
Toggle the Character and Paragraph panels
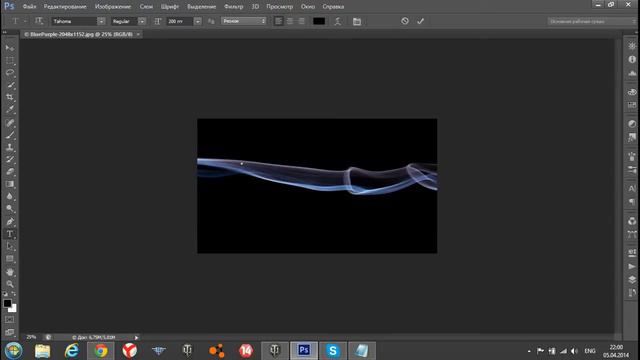point(357,21)
